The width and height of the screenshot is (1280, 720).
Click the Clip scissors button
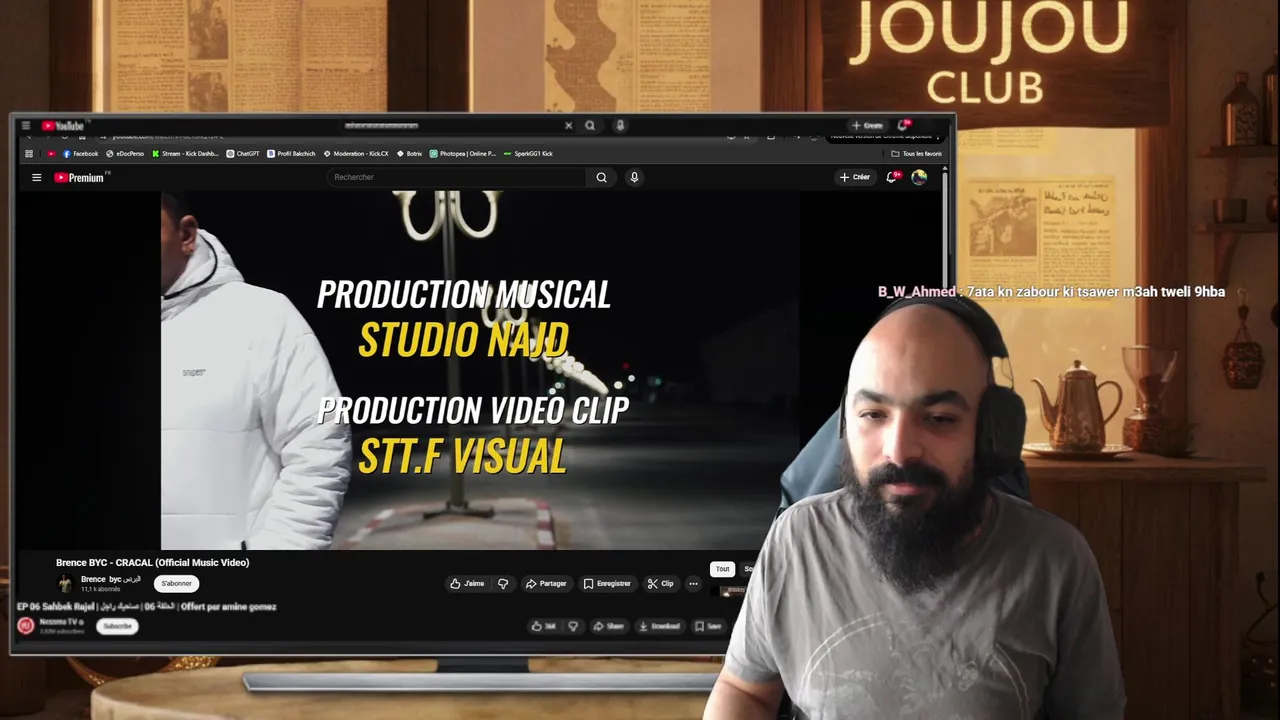660,584
